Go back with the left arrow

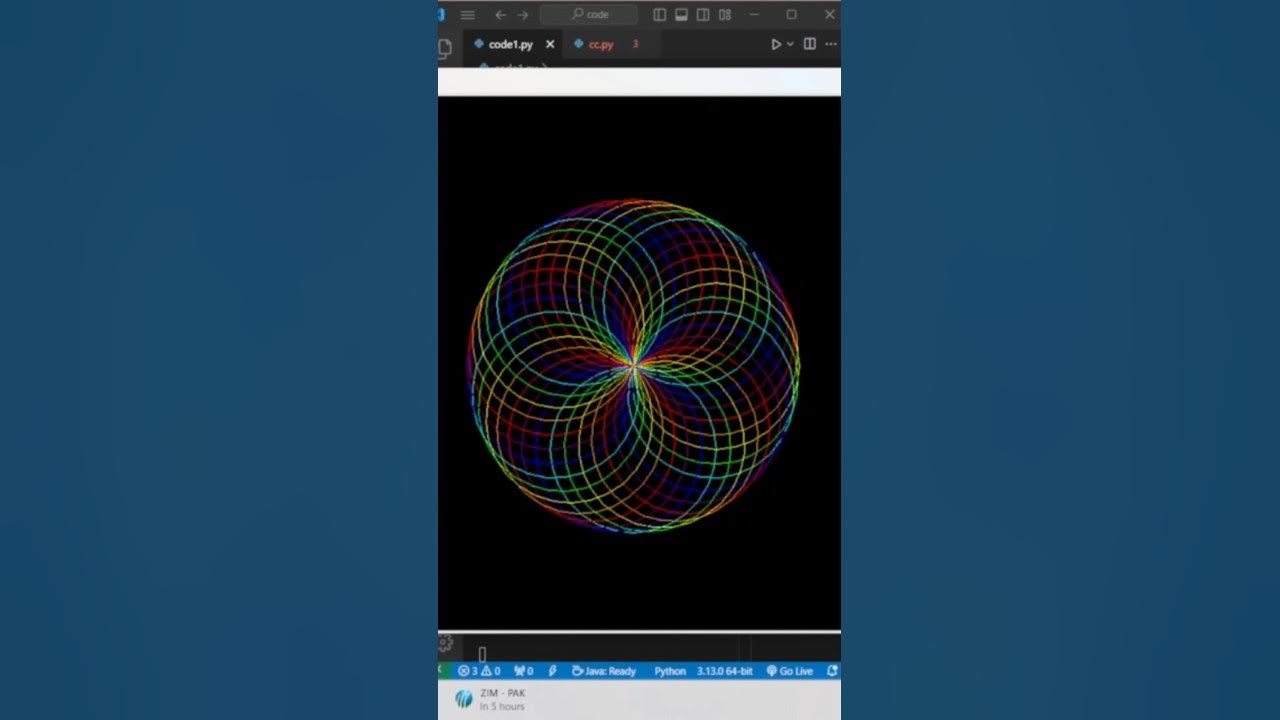(501, 15)
